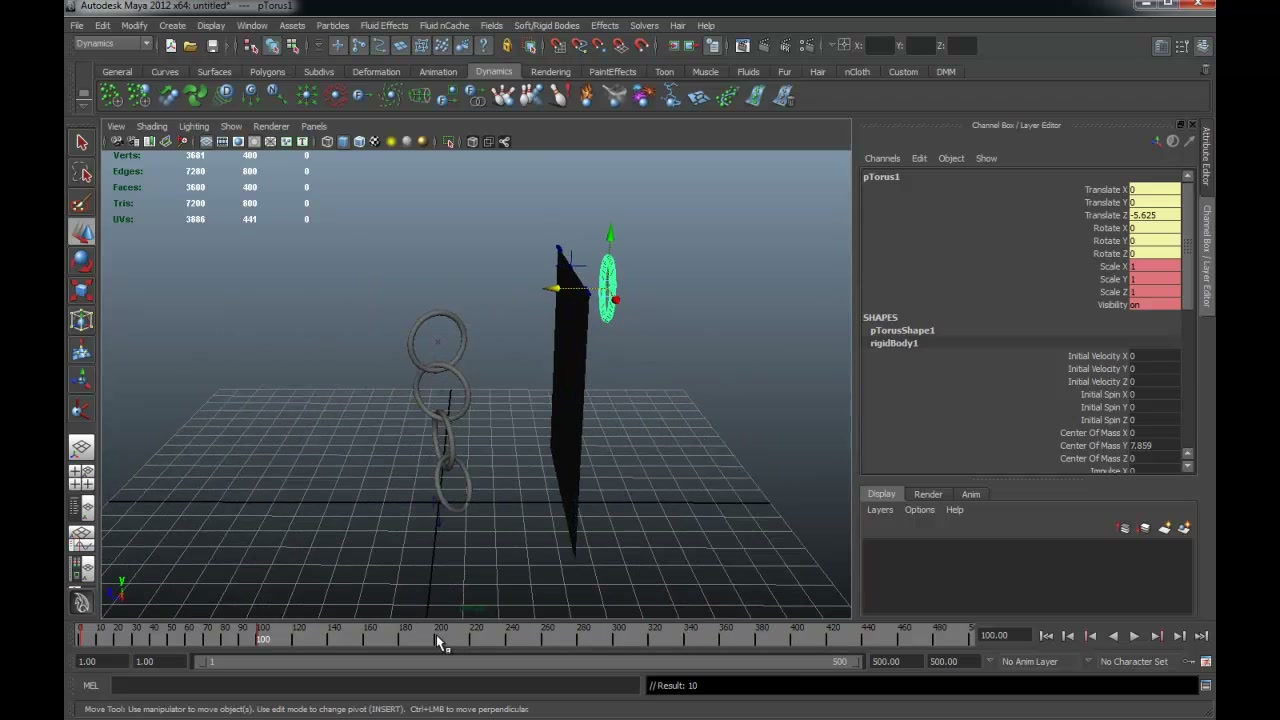Screen dimensions: 1280x720
Task: Open the Dynamics menu set dropdown
Action: (113, 44)
